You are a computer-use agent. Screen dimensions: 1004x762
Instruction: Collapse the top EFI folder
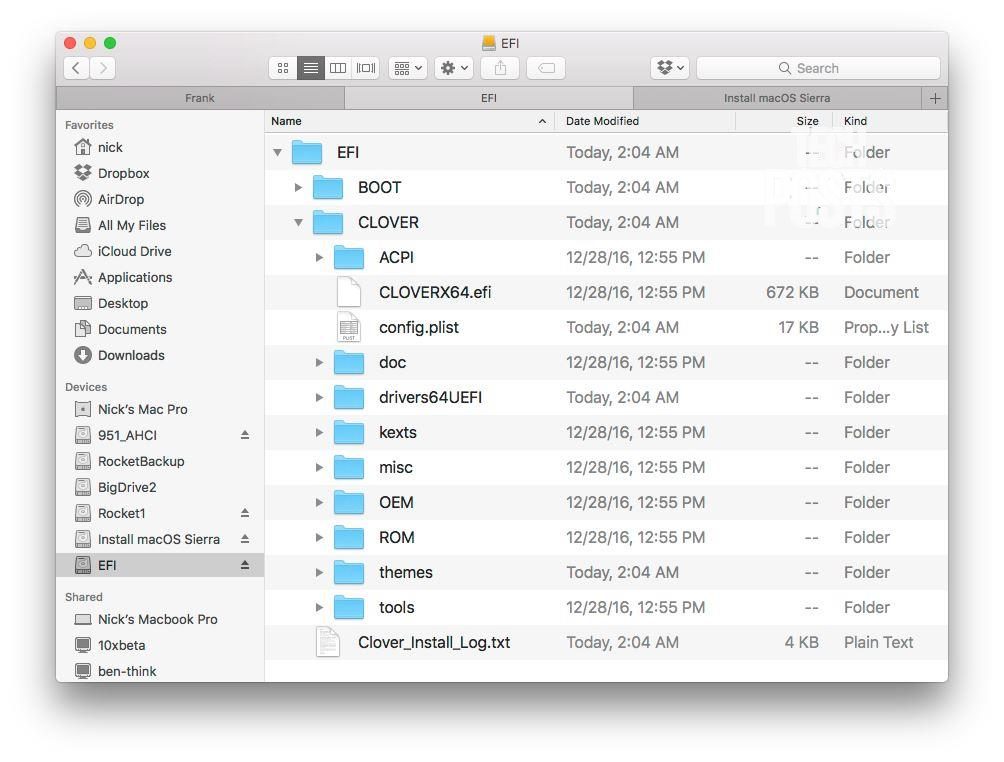[277, 152]
